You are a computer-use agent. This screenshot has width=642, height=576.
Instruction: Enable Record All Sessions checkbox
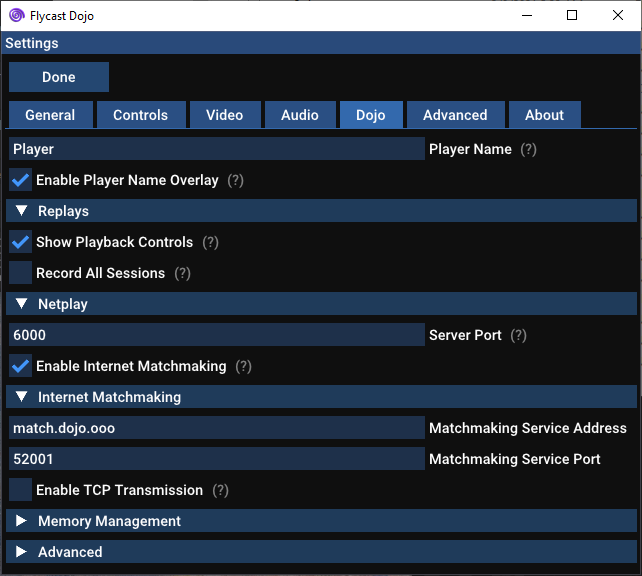[20, 273]
